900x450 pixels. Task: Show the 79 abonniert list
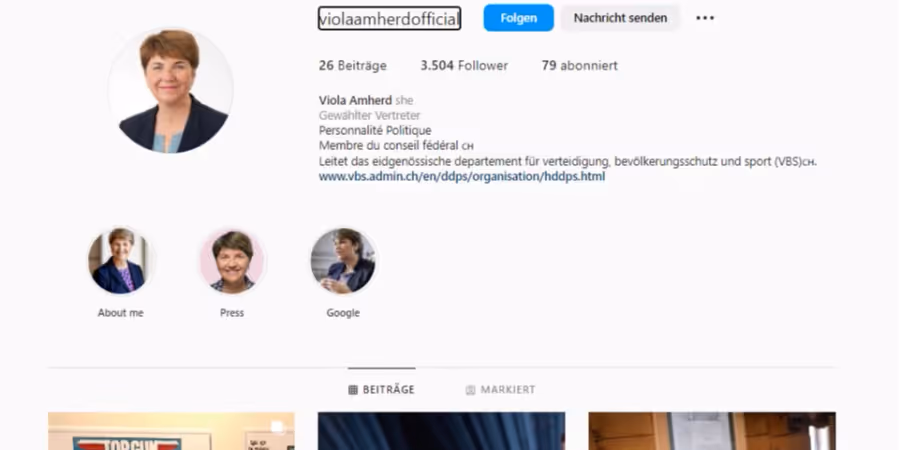click(x=580, y=65)
